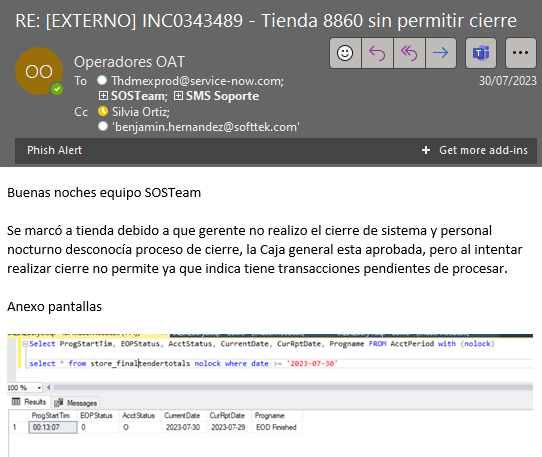Click the ProgStartTim column header
The height and width of the screenshot is (457, 542).
(53, 416)
